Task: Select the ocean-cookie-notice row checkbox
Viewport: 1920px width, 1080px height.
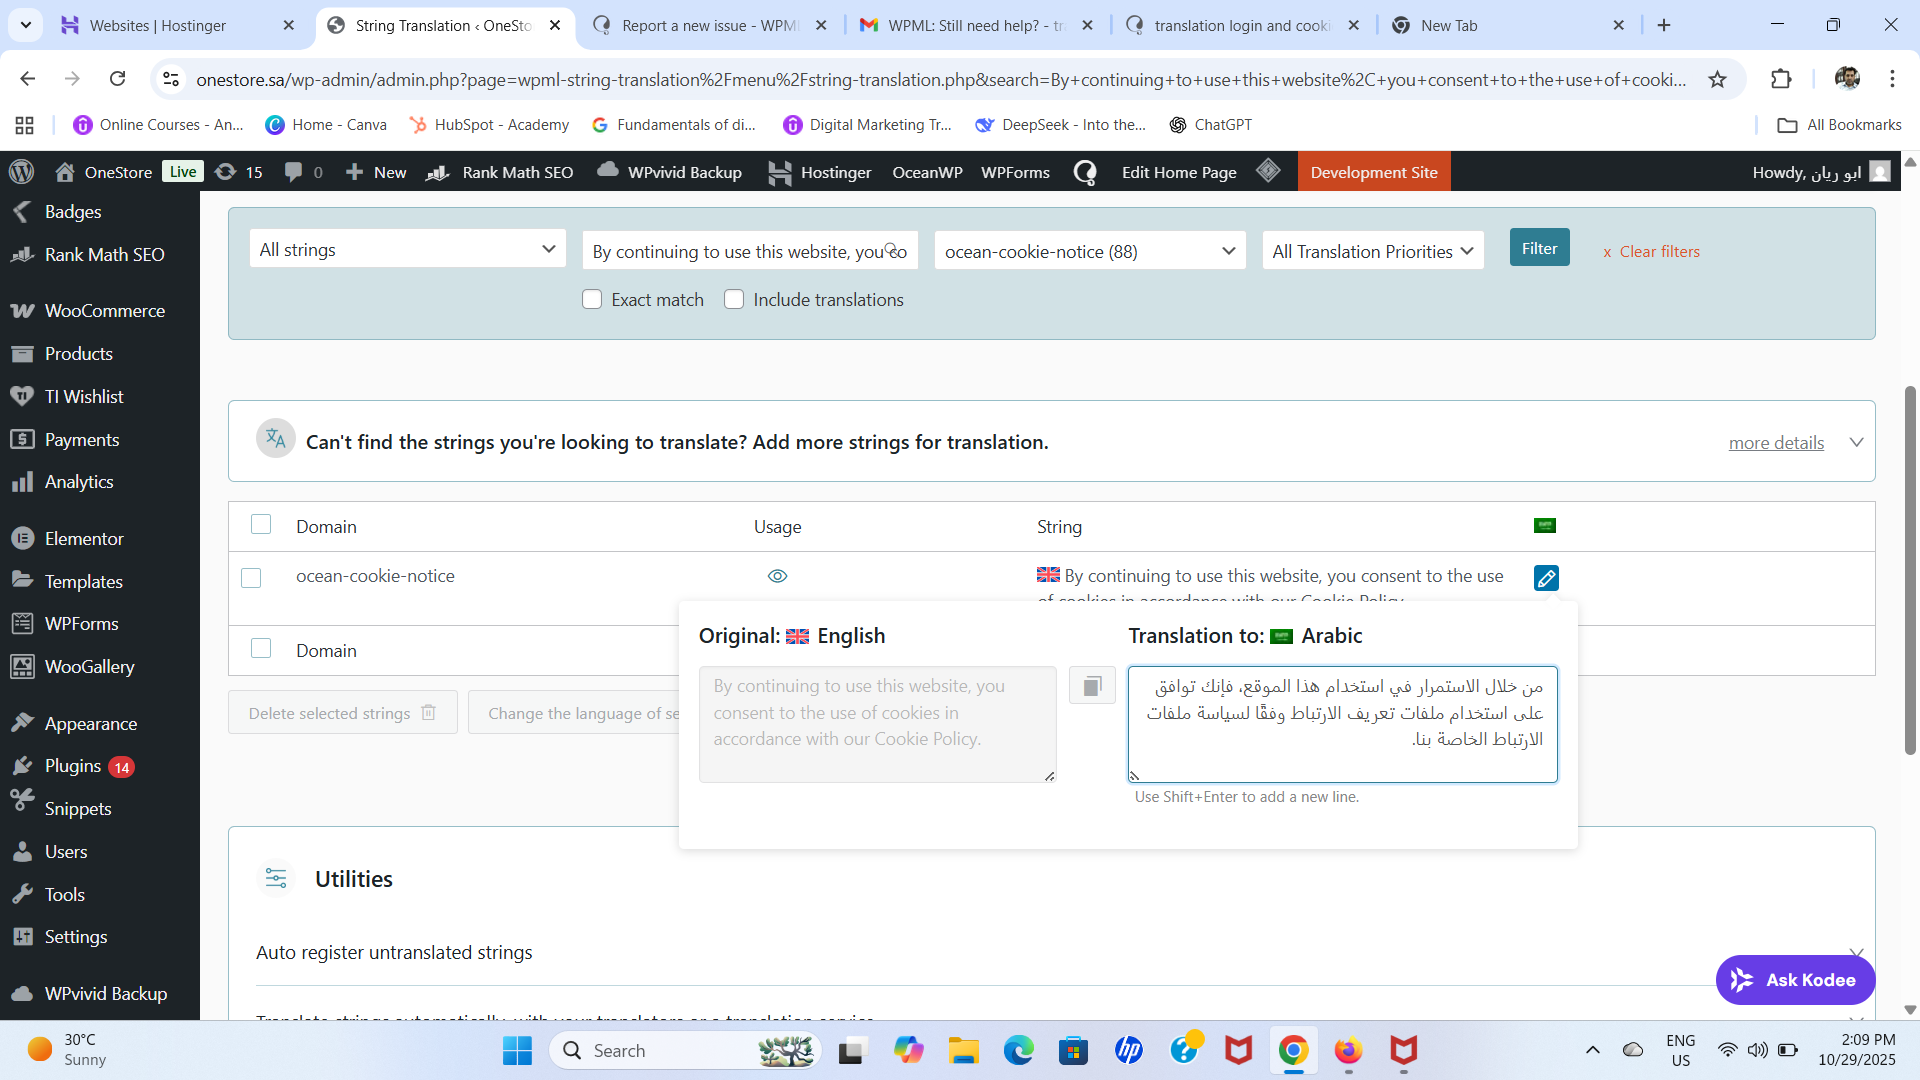Action: click(251, 578)
